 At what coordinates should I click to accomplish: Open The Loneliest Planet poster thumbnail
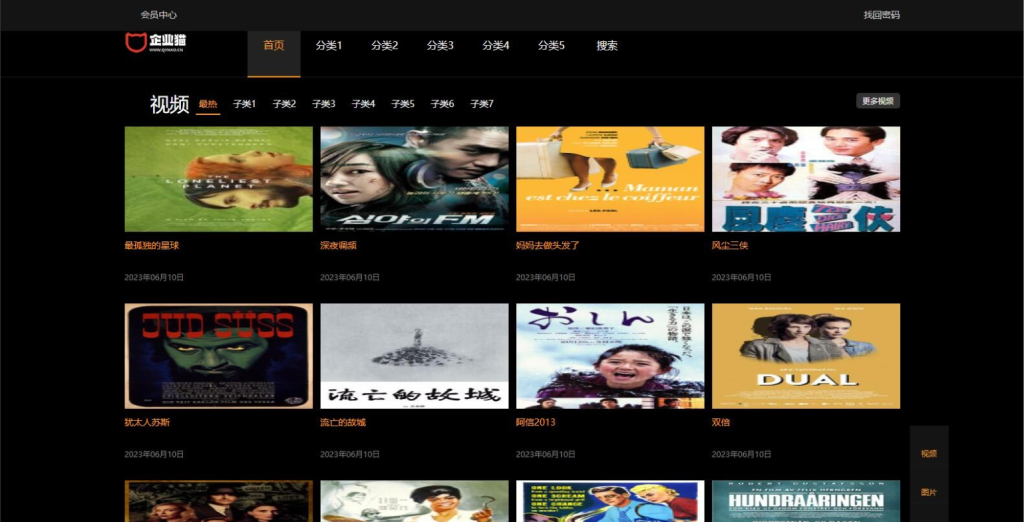point(218,179)
